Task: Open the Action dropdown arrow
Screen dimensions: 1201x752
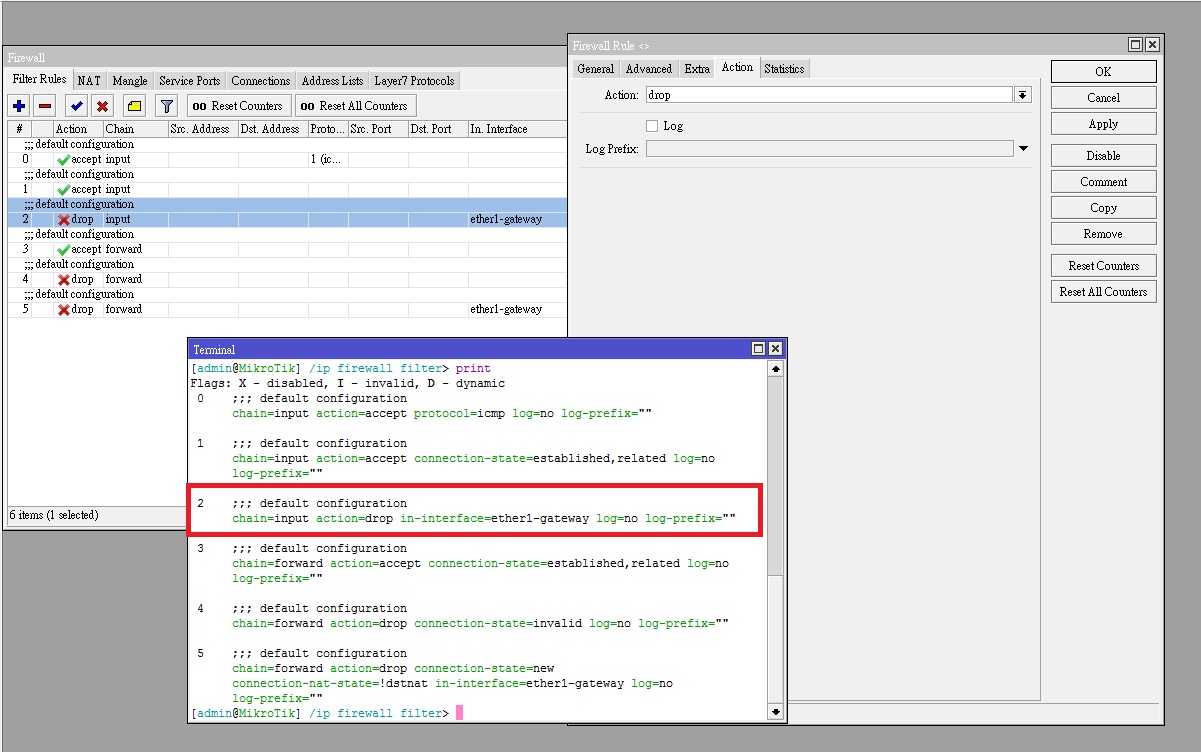Action: tap(1023, 95)
